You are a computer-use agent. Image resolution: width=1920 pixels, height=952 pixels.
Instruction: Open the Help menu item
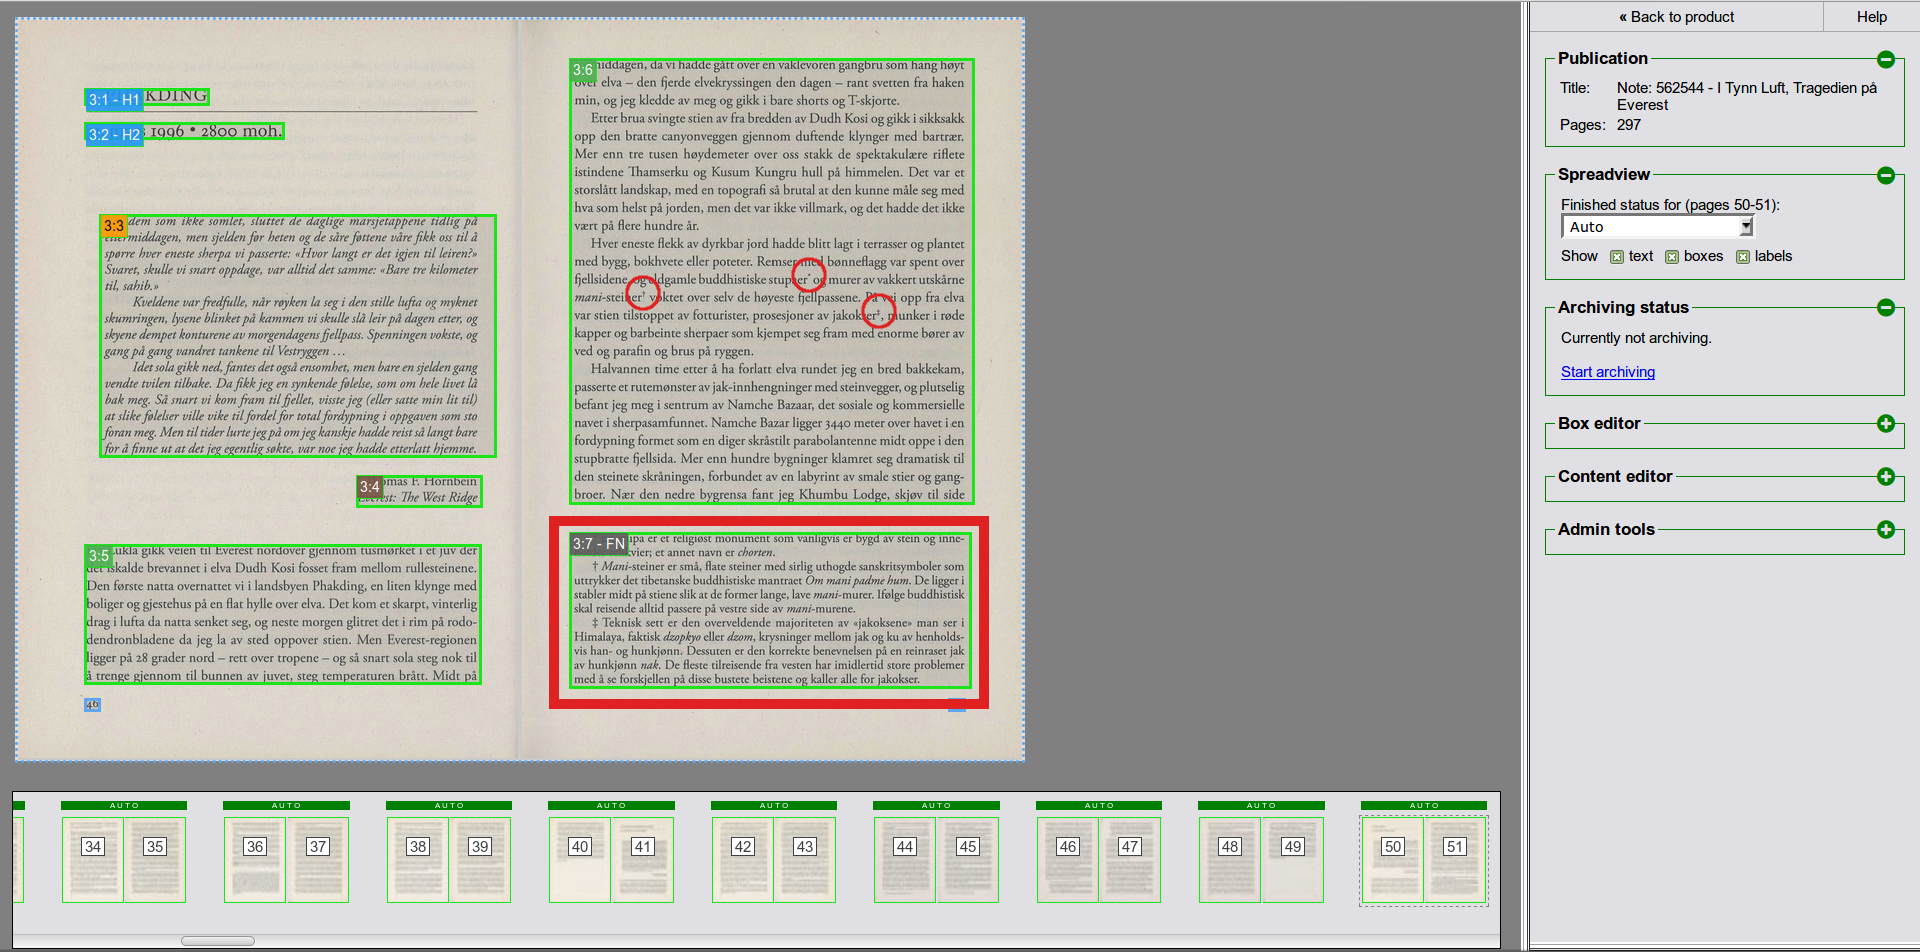point(1871,17)
